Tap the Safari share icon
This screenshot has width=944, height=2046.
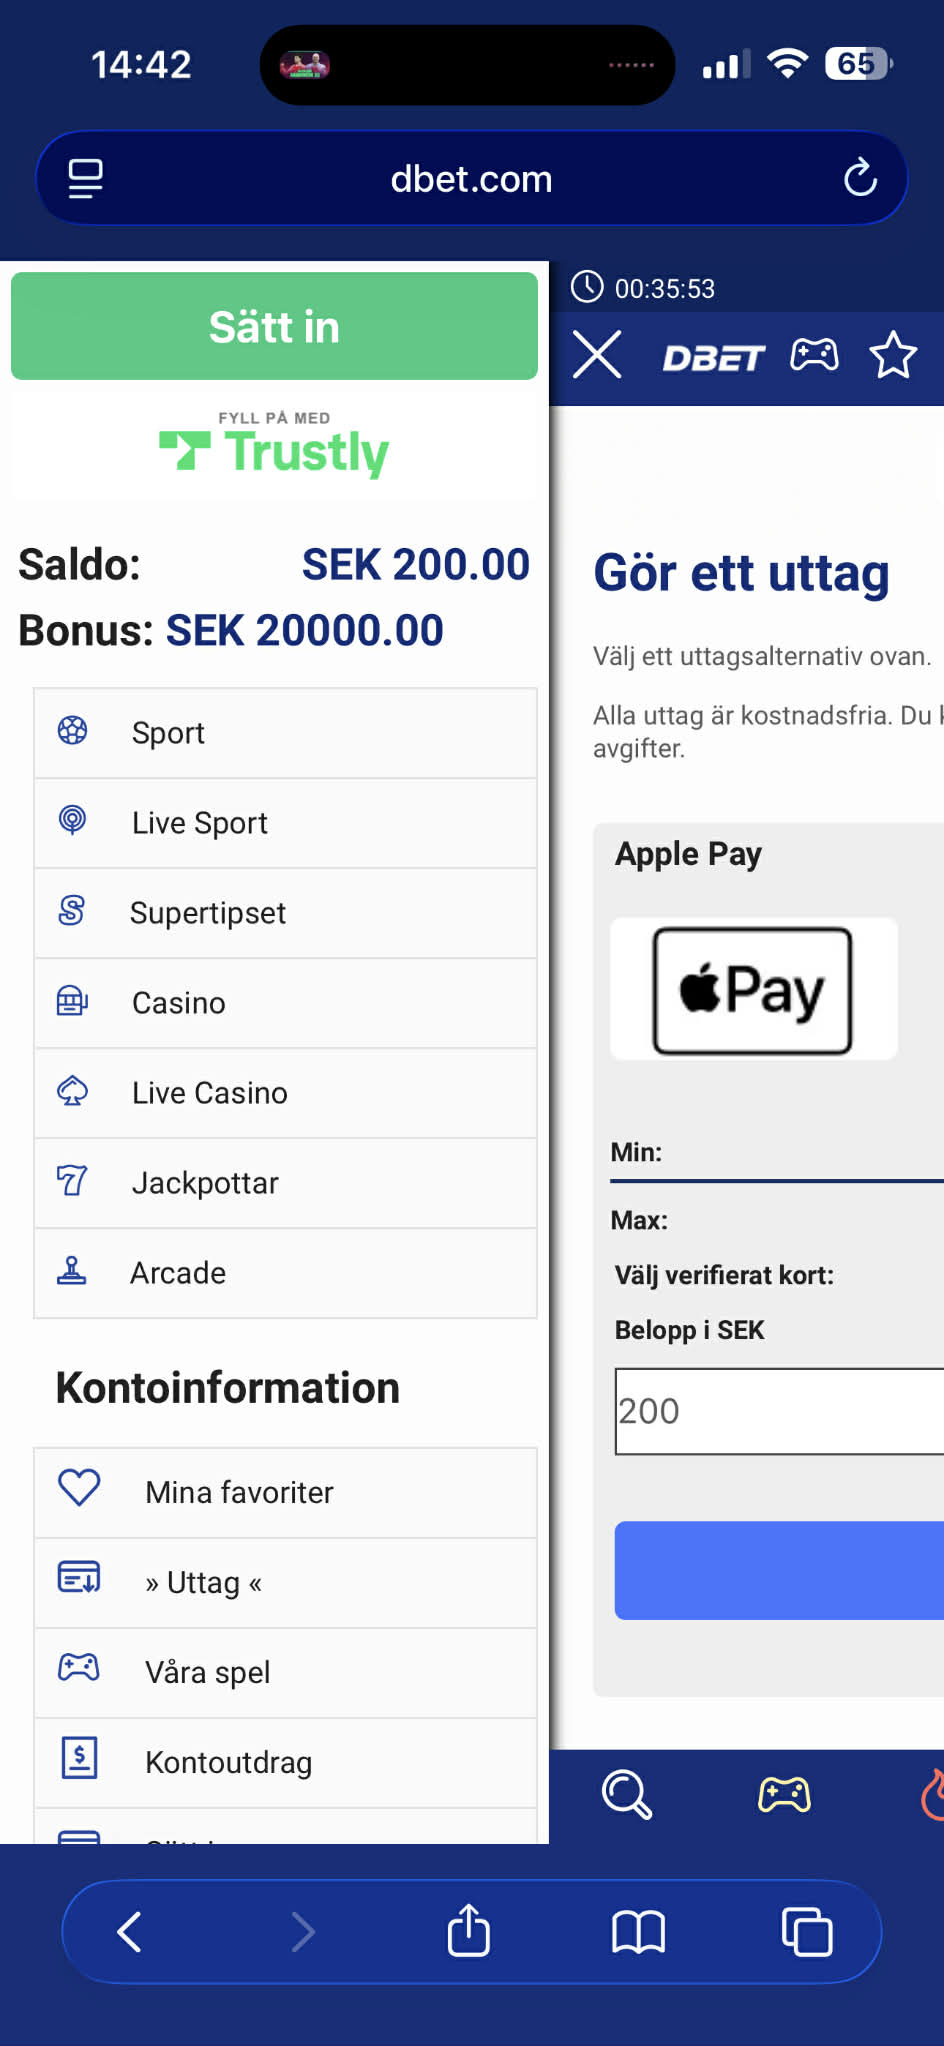click(468, 1930)
